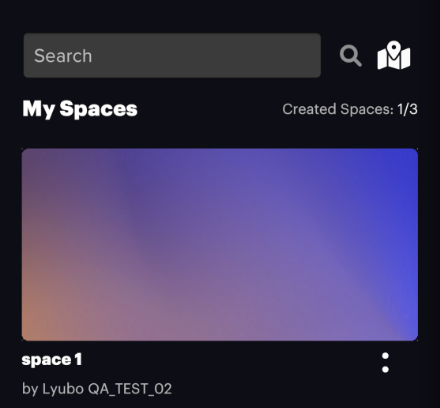Enter space 1 via its name label
Viewport: 440px width, 408px height.
tap(52, 360)
